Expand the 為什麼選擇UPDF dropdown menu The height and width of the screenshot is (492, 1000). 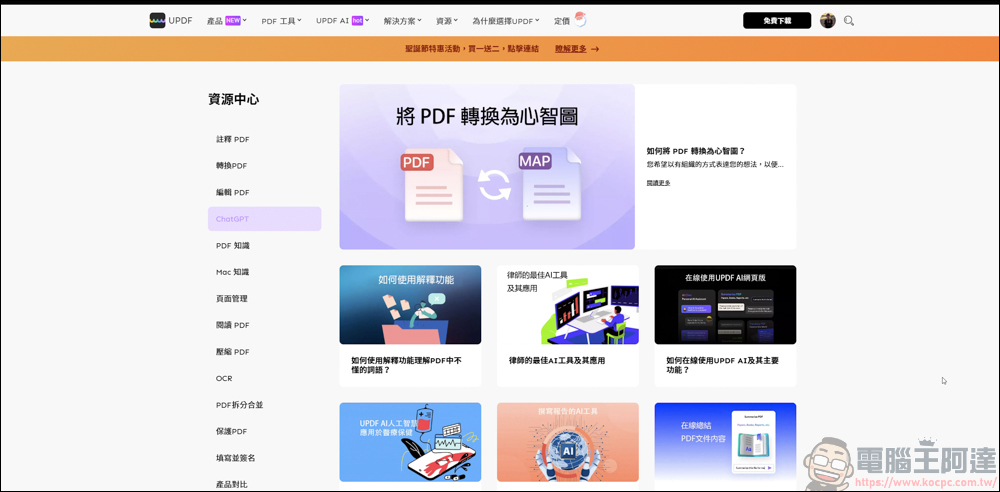click(506, 21)
